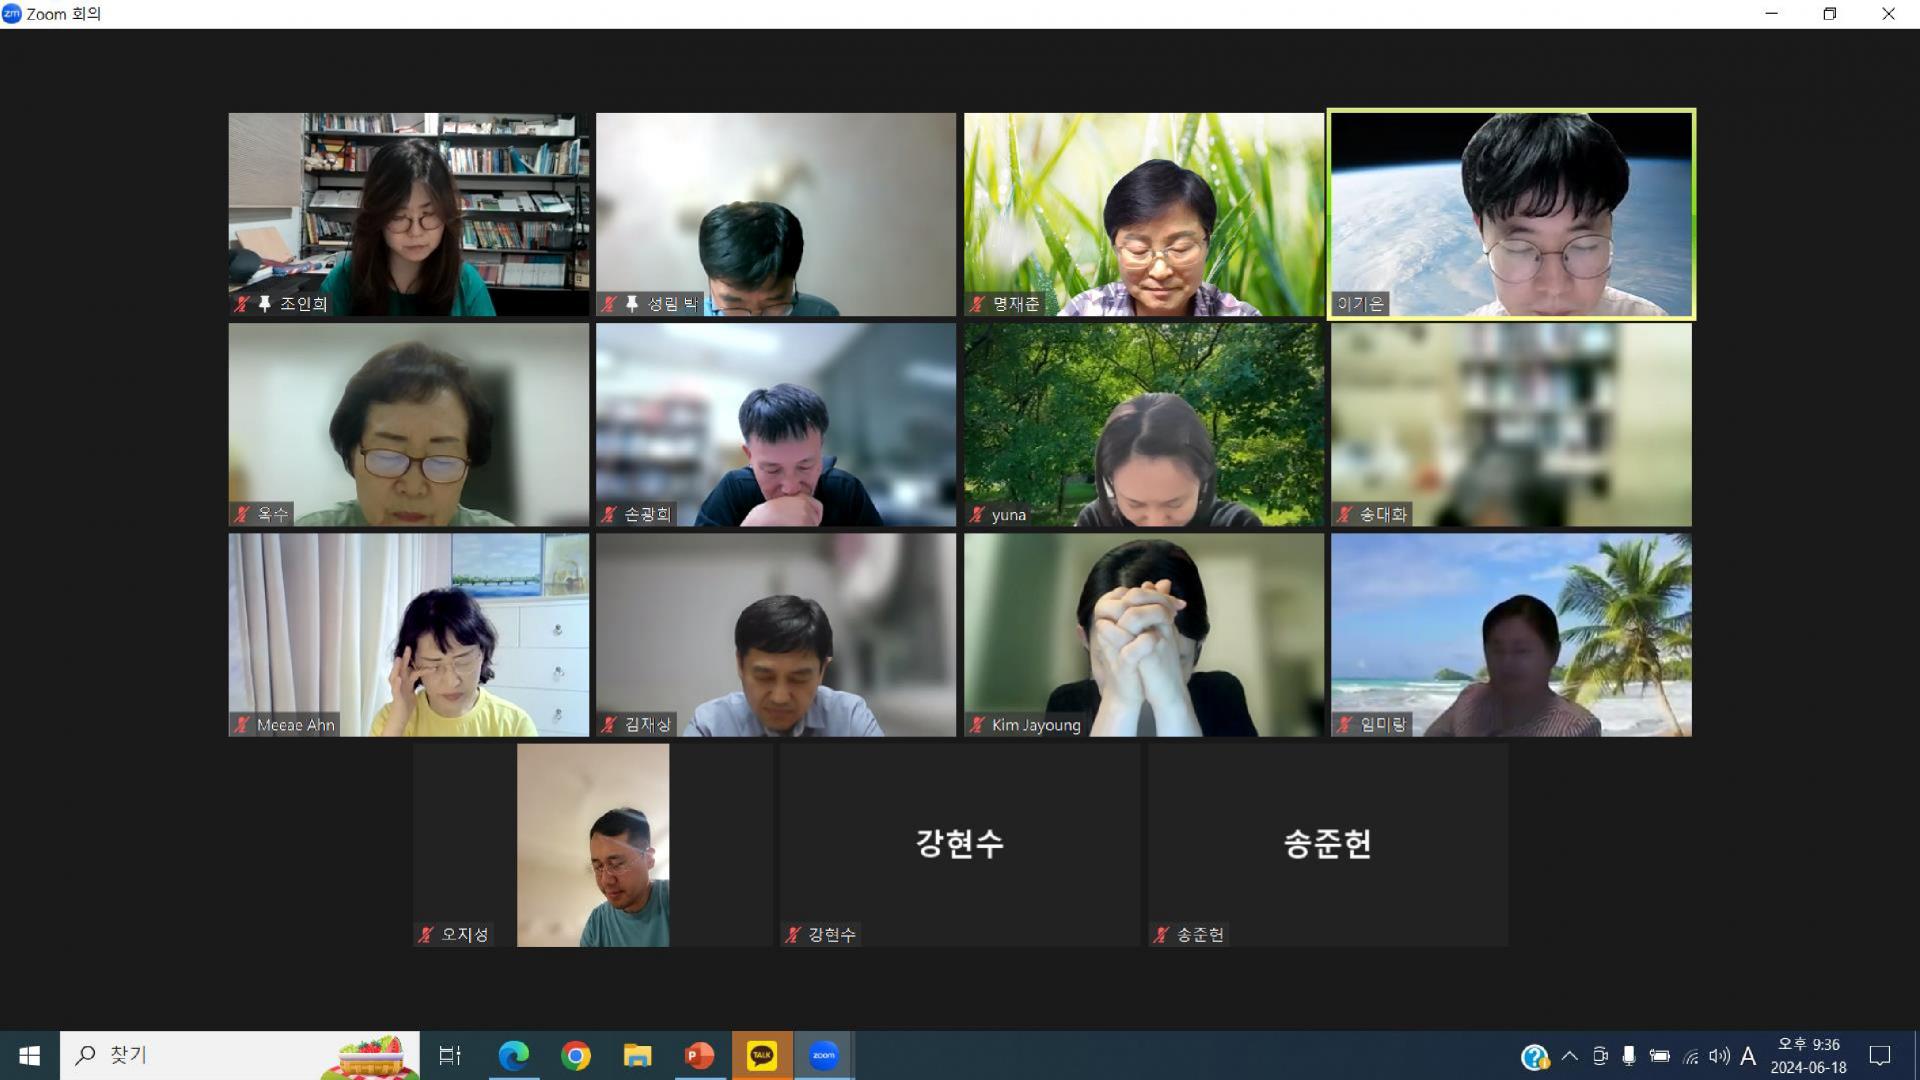Screen dimensions: 1920x1080
Task: Open notification center icon
Action: point(1880,1056)
